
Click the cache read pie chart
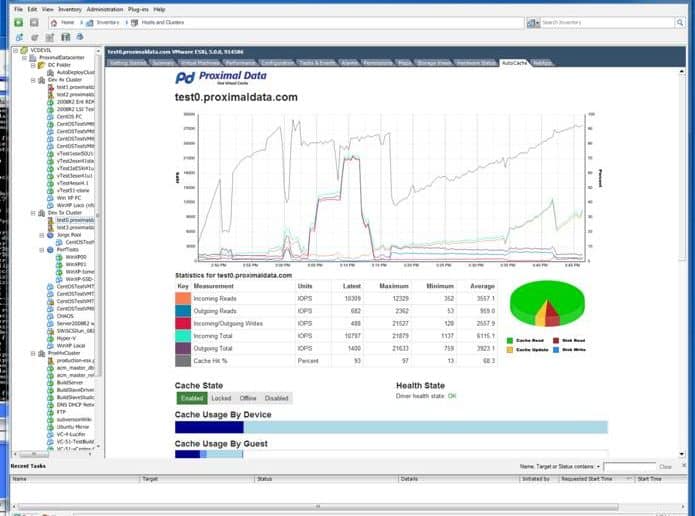point(547,305)
